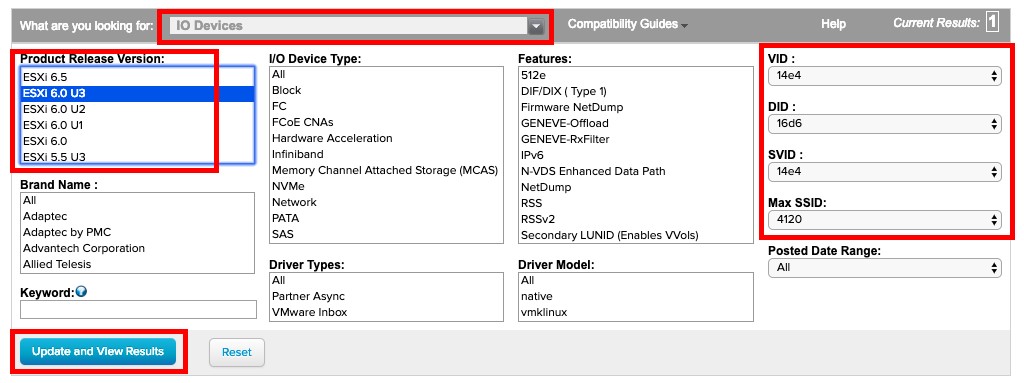
Task: Select ESXi 6.0 U3 release version
Action: click(137, 93)
